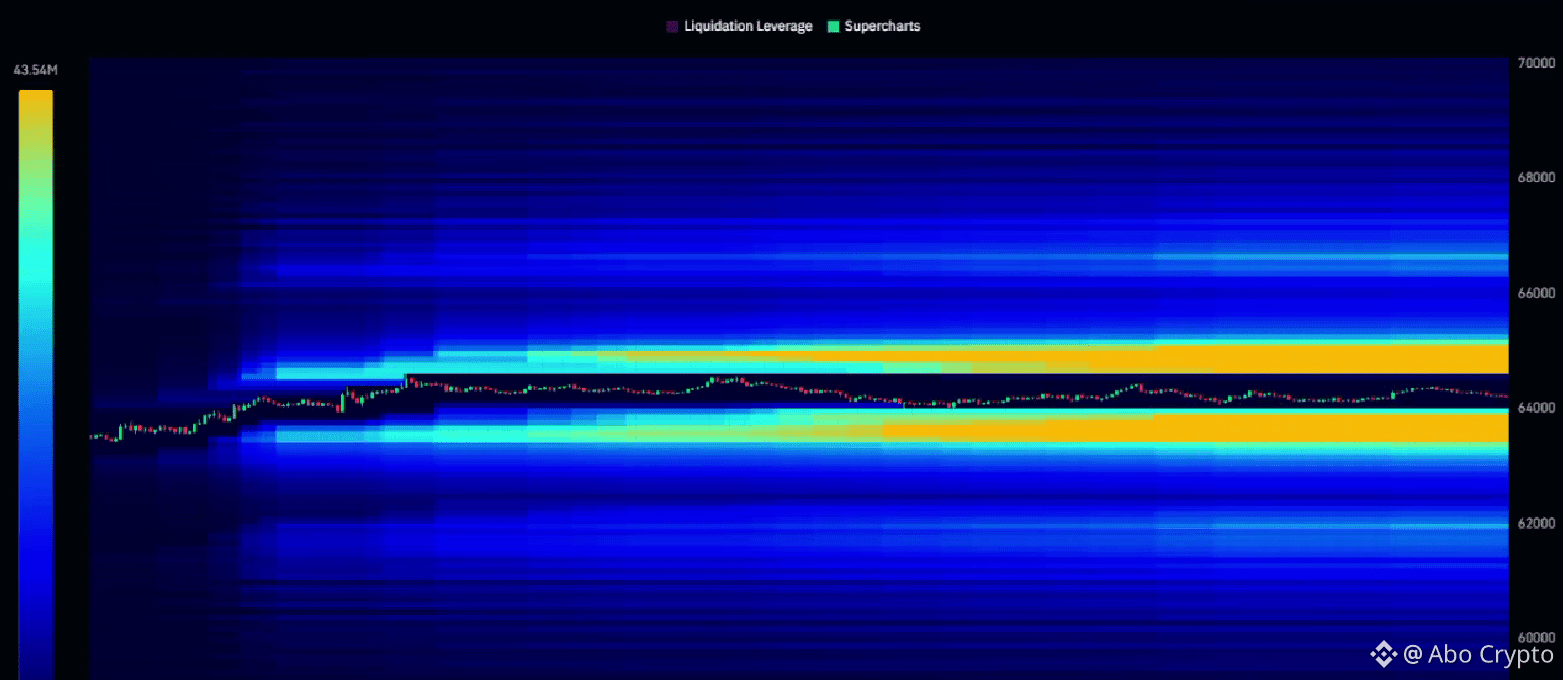The image size is (1563, 680).
Task: Click the 60000 price axis label
Action: 1535,637
